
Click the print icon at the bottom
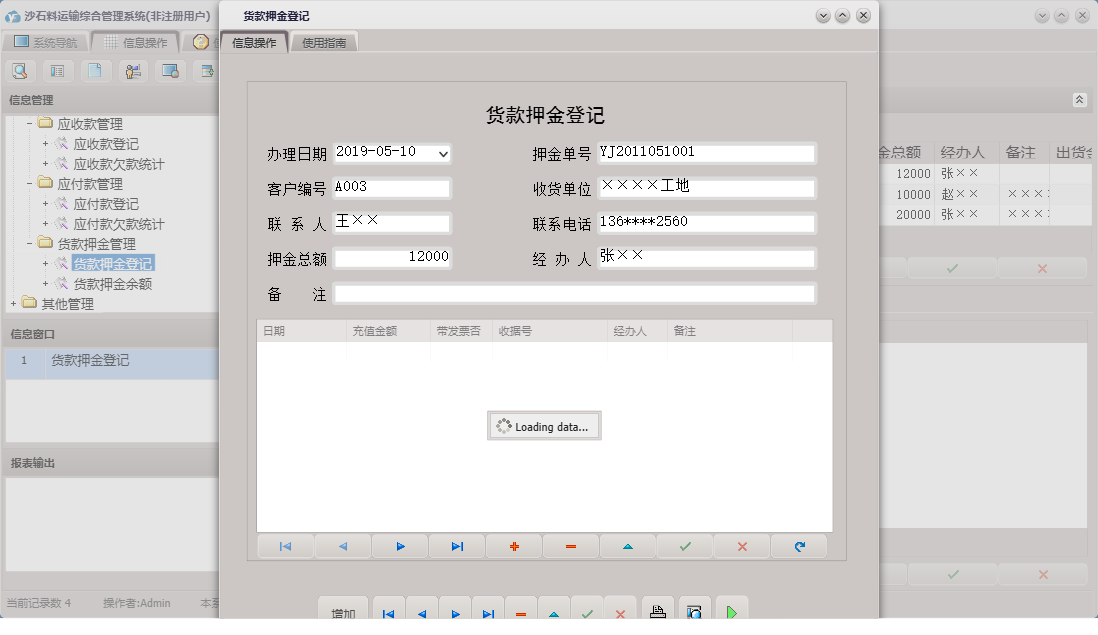[657, 608]
